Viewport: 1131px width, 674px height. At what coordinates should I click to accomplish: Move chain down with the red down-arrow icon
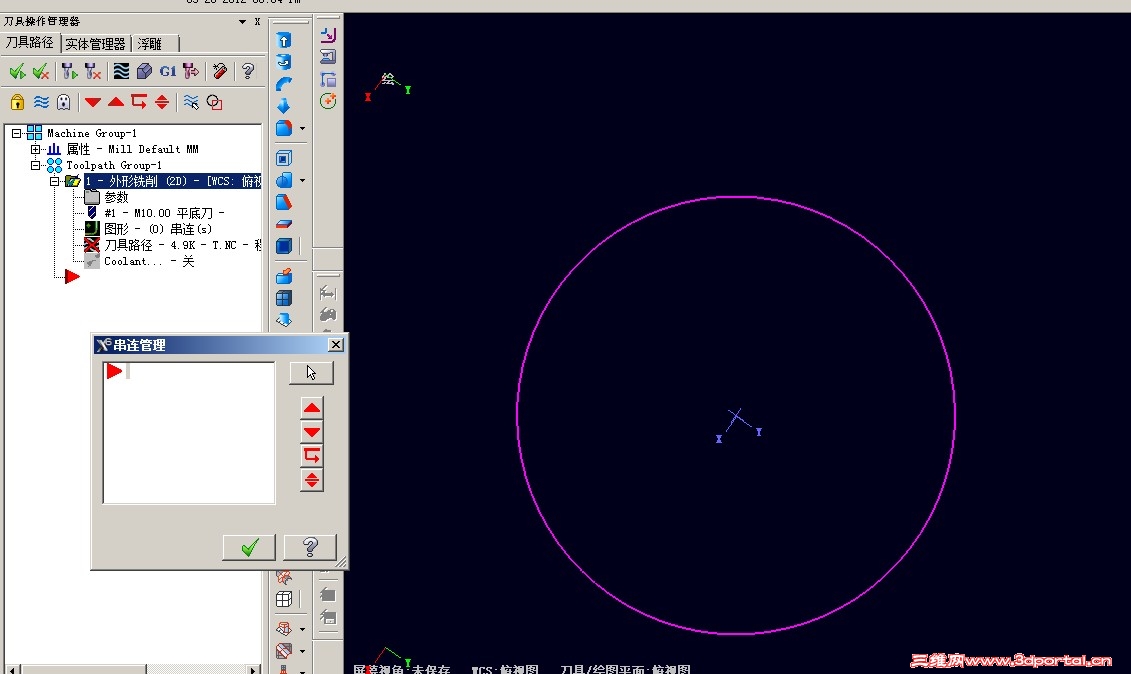click(x=311, y=431)
